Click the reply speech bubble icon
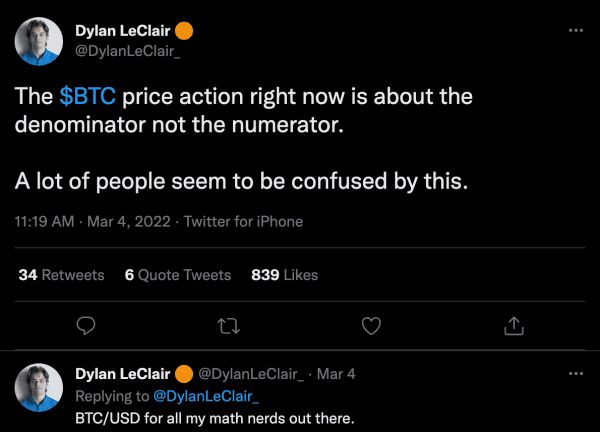The image size is (600, 432). point(86,325)
